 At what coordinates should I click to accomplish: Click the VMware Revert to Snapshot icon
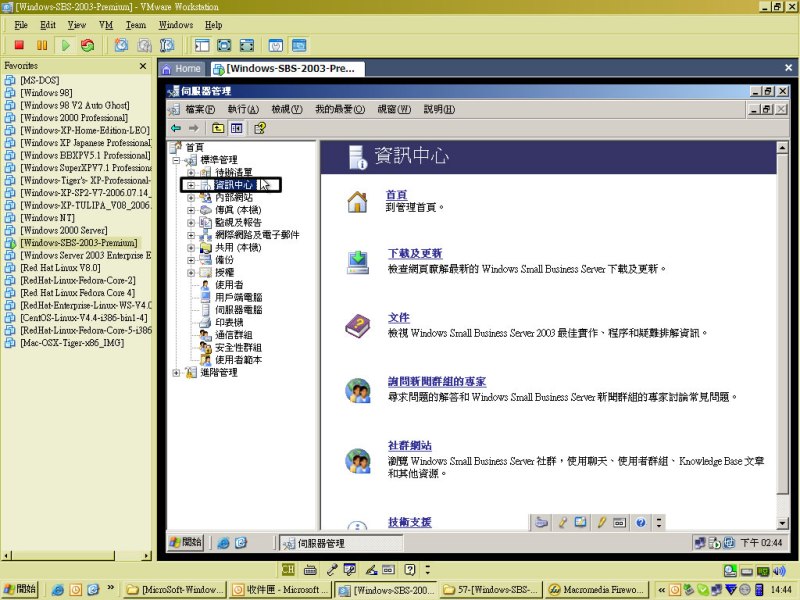tap(144, 45)
